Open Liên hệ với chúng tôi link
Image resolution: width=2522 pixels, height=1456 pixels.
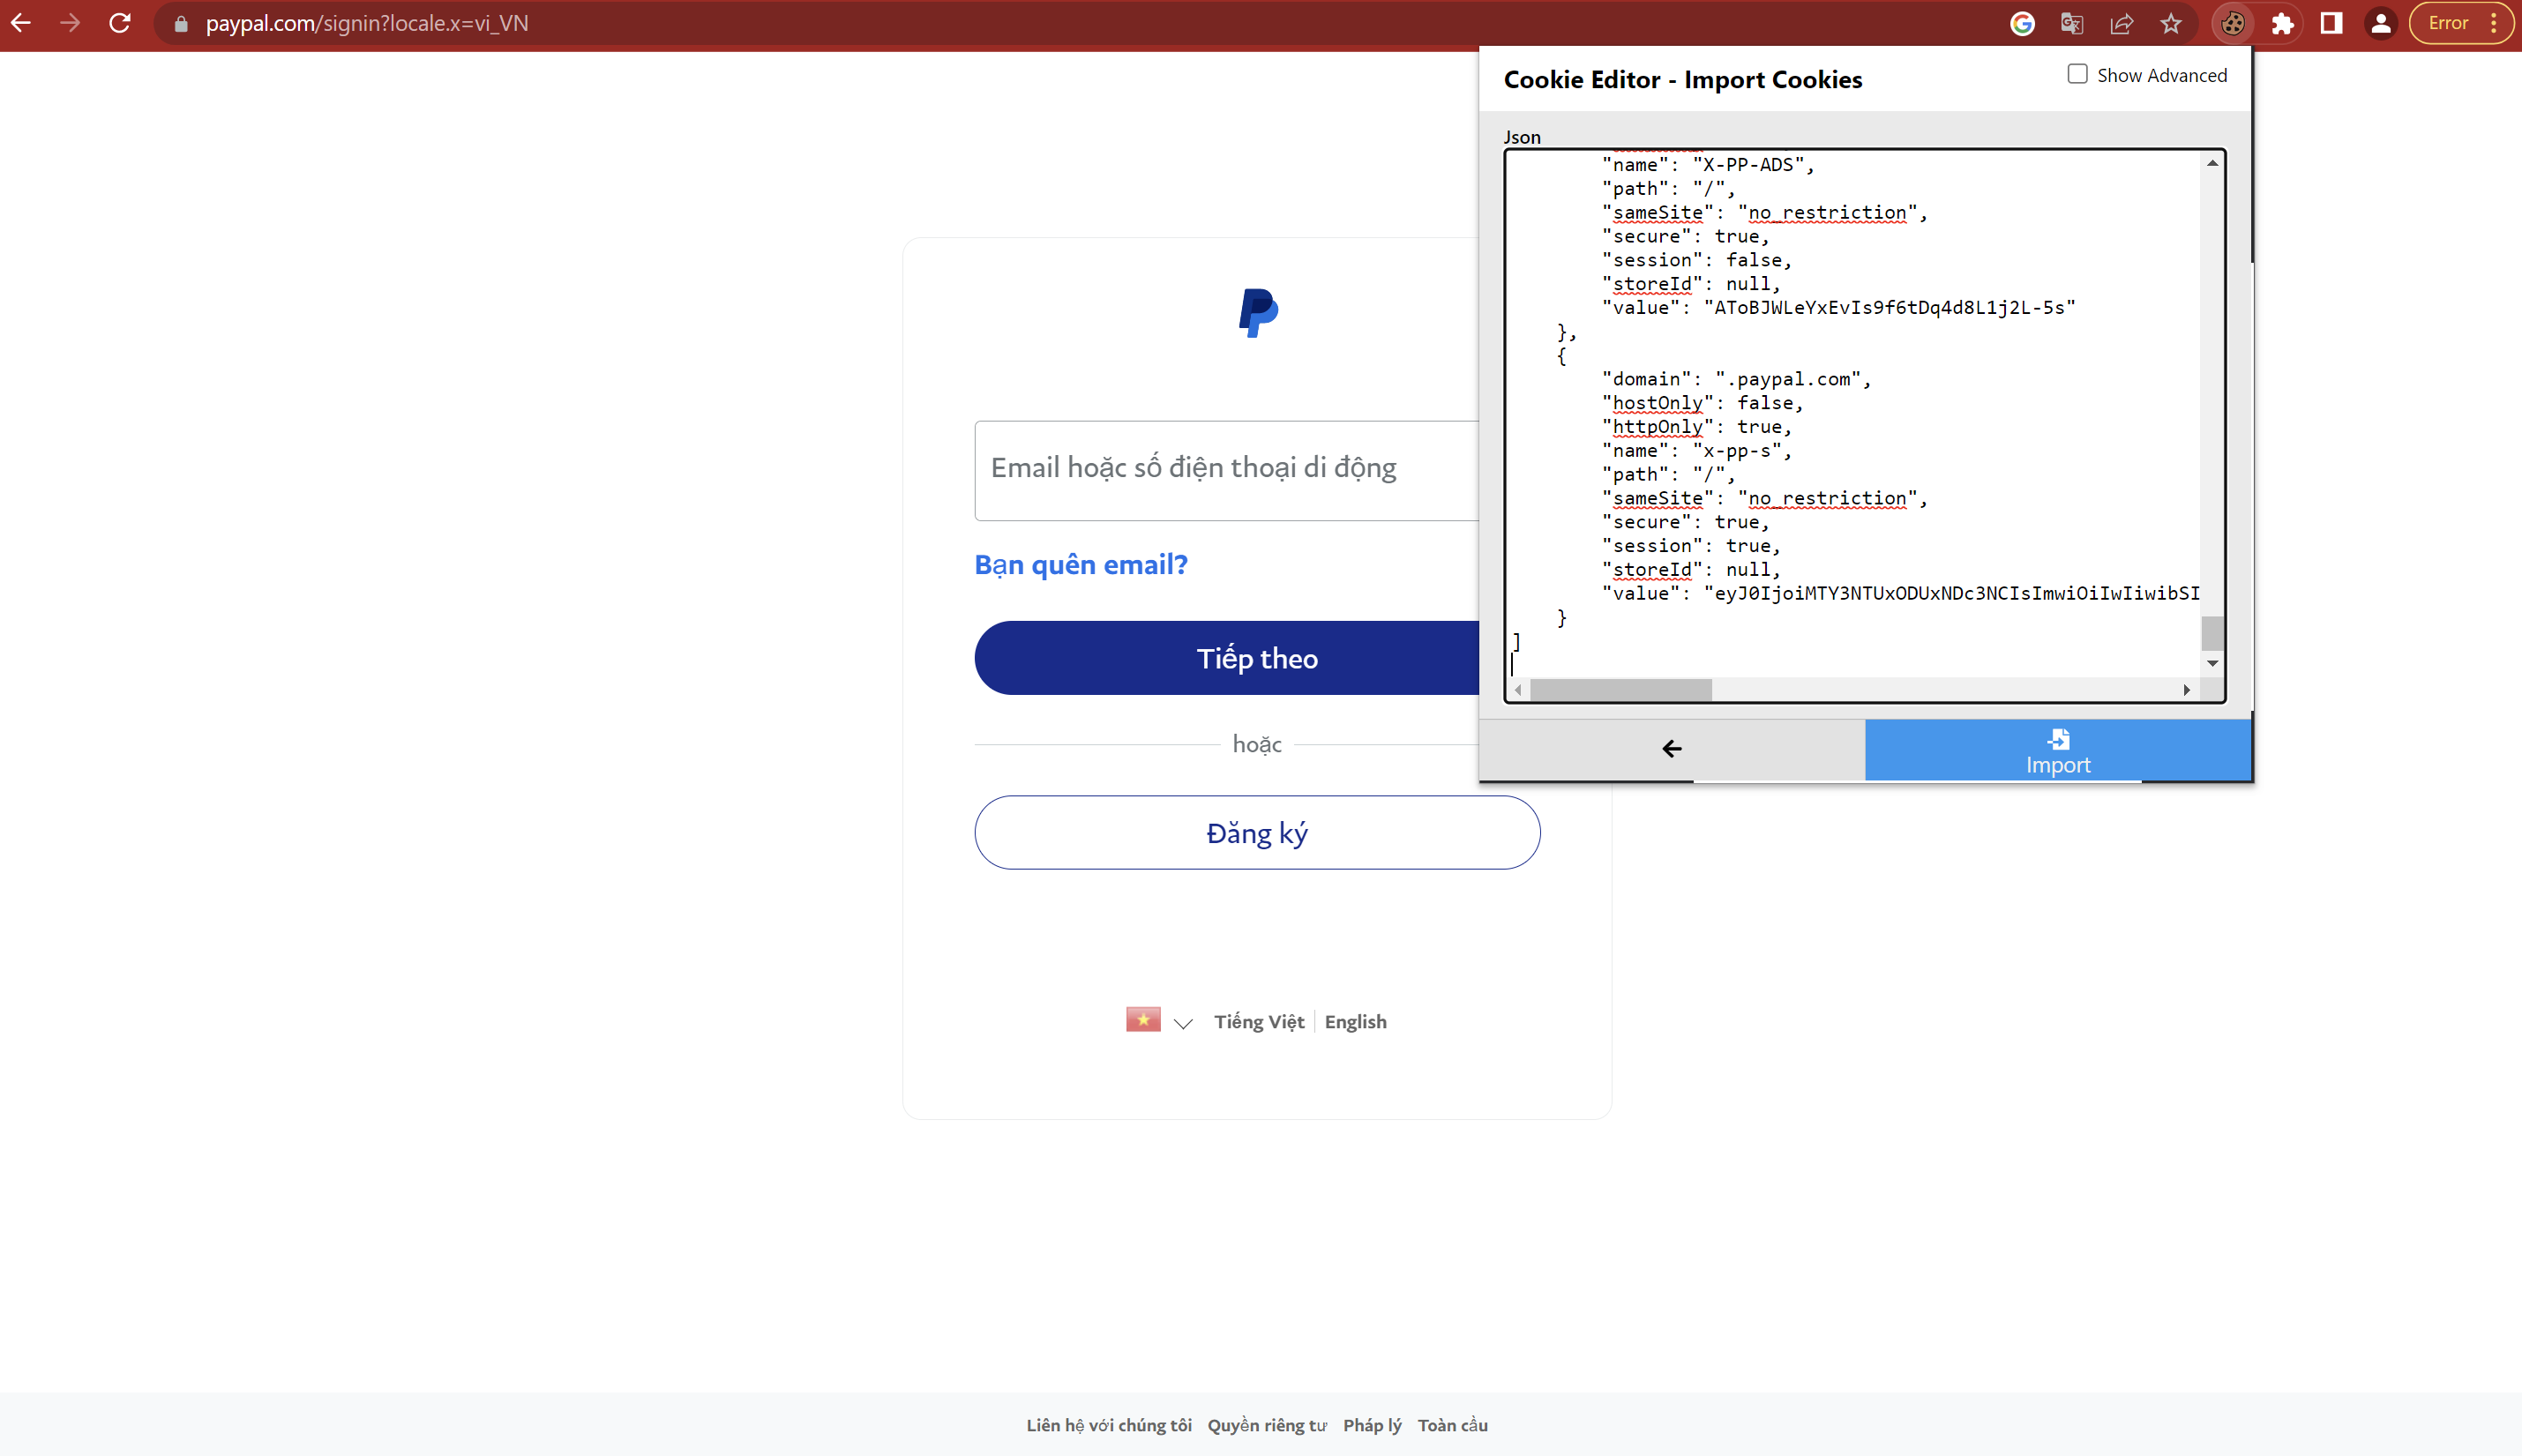pyautogui.click(x=1108, y=1425)
